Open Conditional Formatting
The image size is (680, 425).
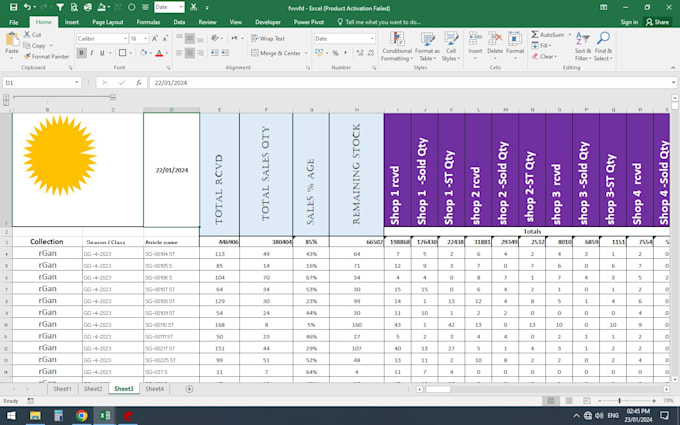point(397,46)
